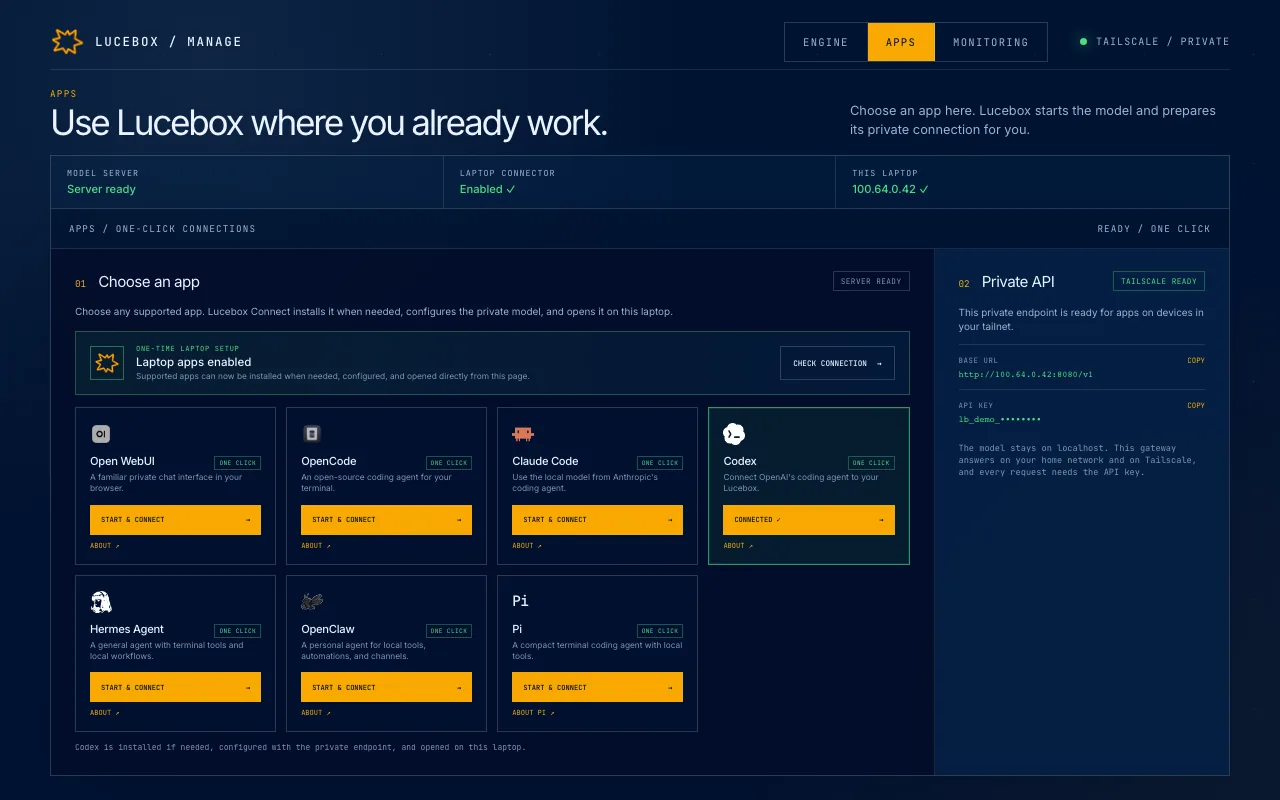Click the One Click badge on Codex
This screenshot has width=1280, height=800.
[871, 463]
